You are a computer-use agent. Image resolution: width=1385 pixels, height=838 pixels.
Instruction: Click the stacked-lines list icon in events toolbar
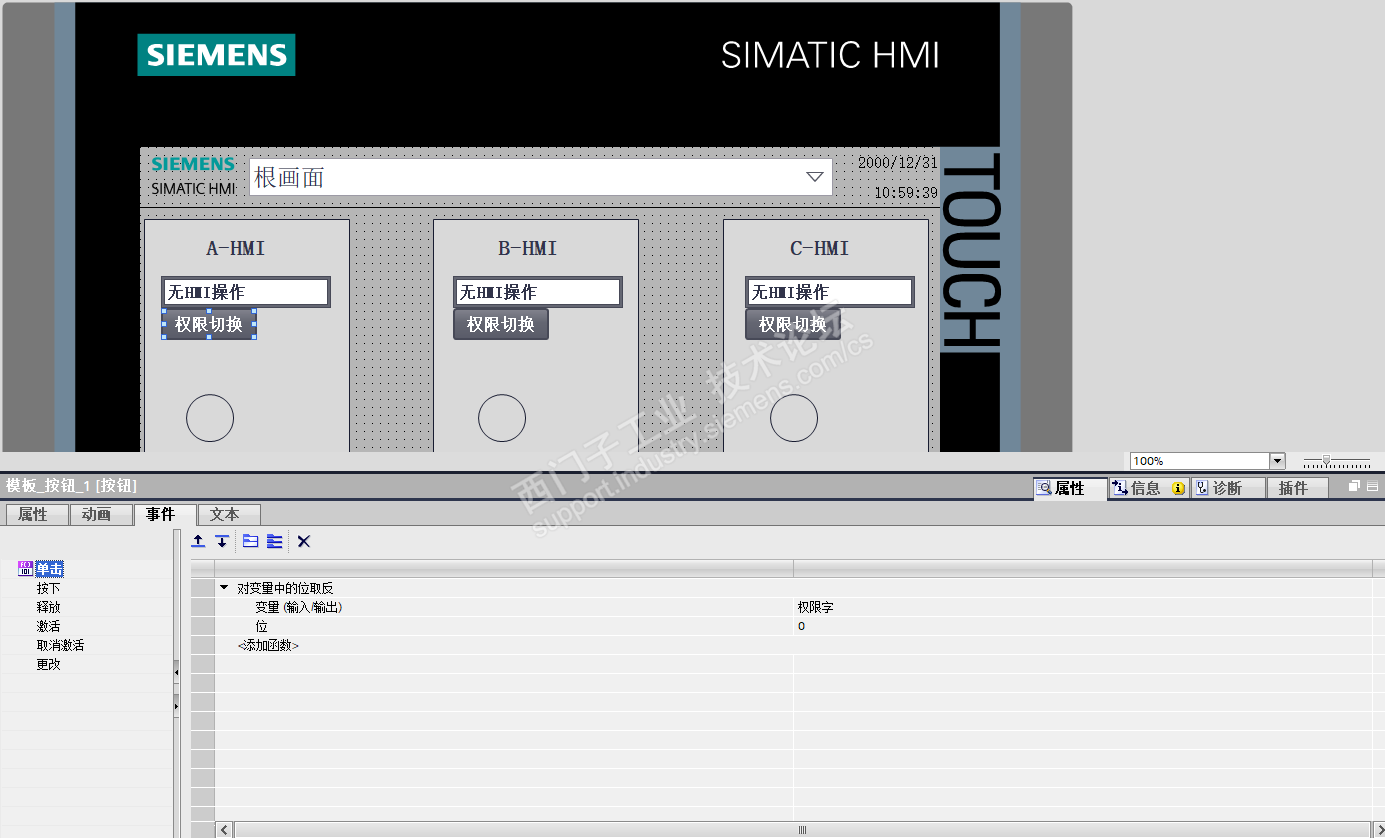(x=274, y=541)
